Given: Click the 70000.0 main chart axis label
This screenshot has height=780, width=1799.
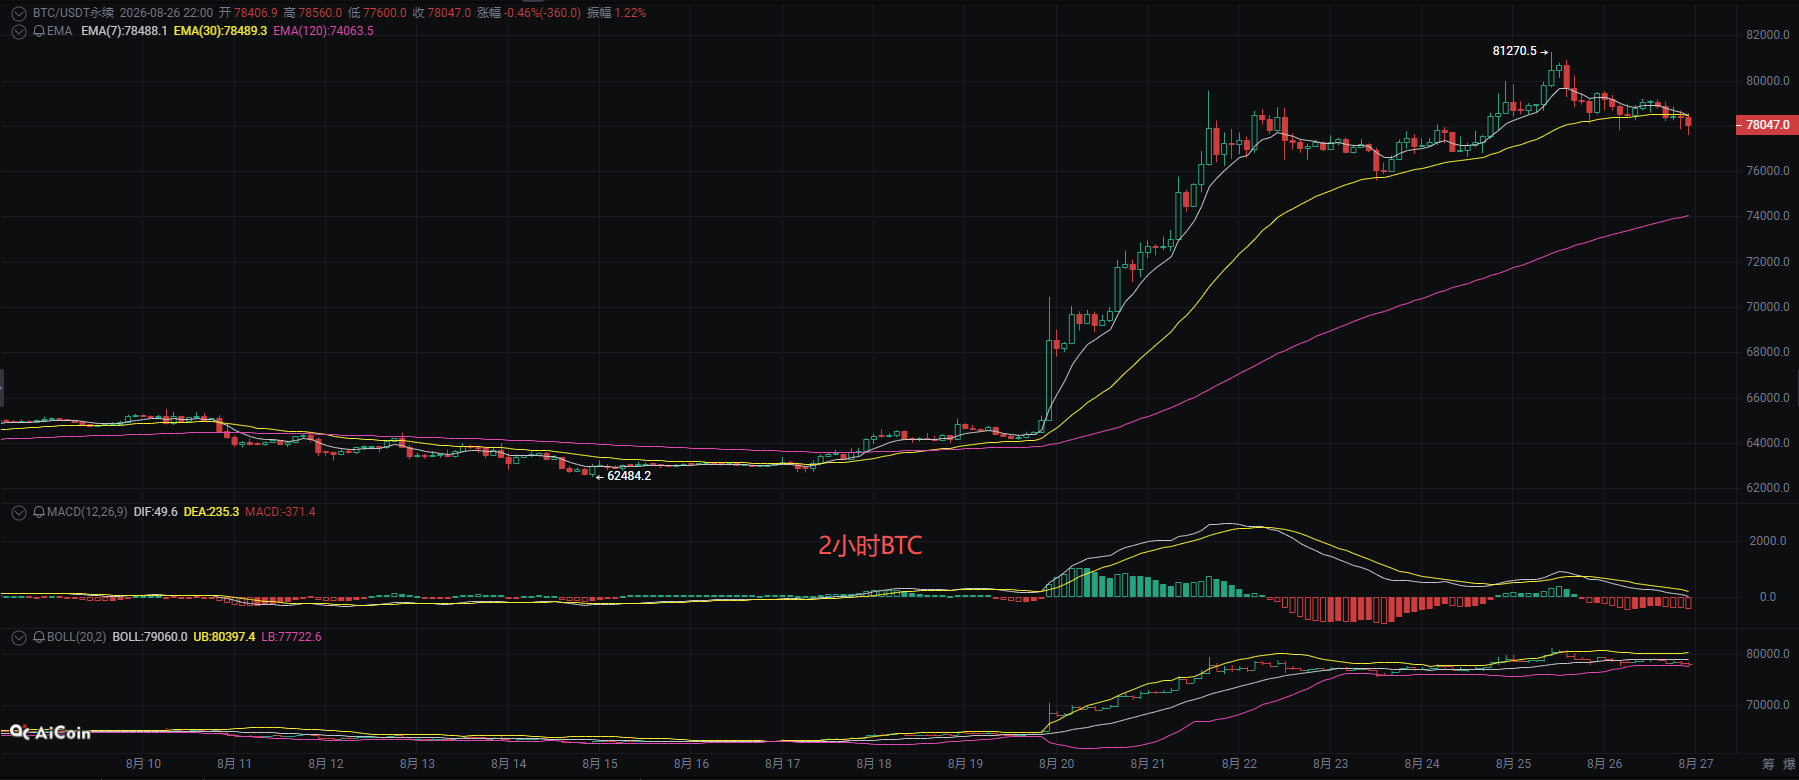Looking at the screenshot, I should [x=1768, y=307].
